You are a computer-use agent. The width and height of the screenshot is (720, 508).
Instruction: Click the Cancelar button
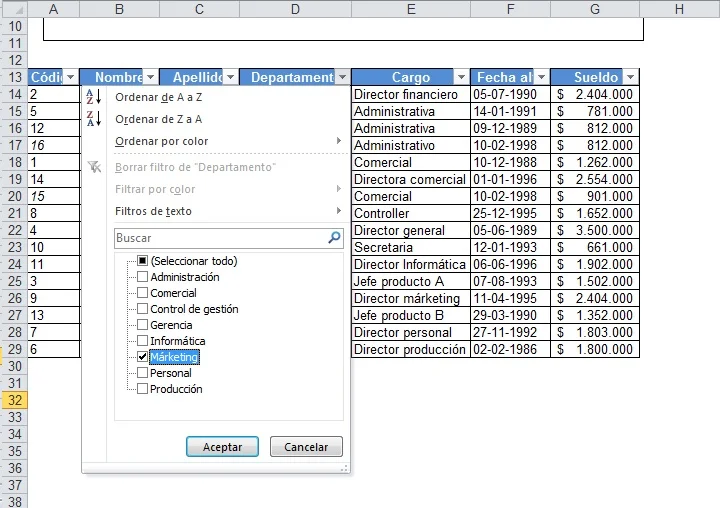tap(306, 446)
